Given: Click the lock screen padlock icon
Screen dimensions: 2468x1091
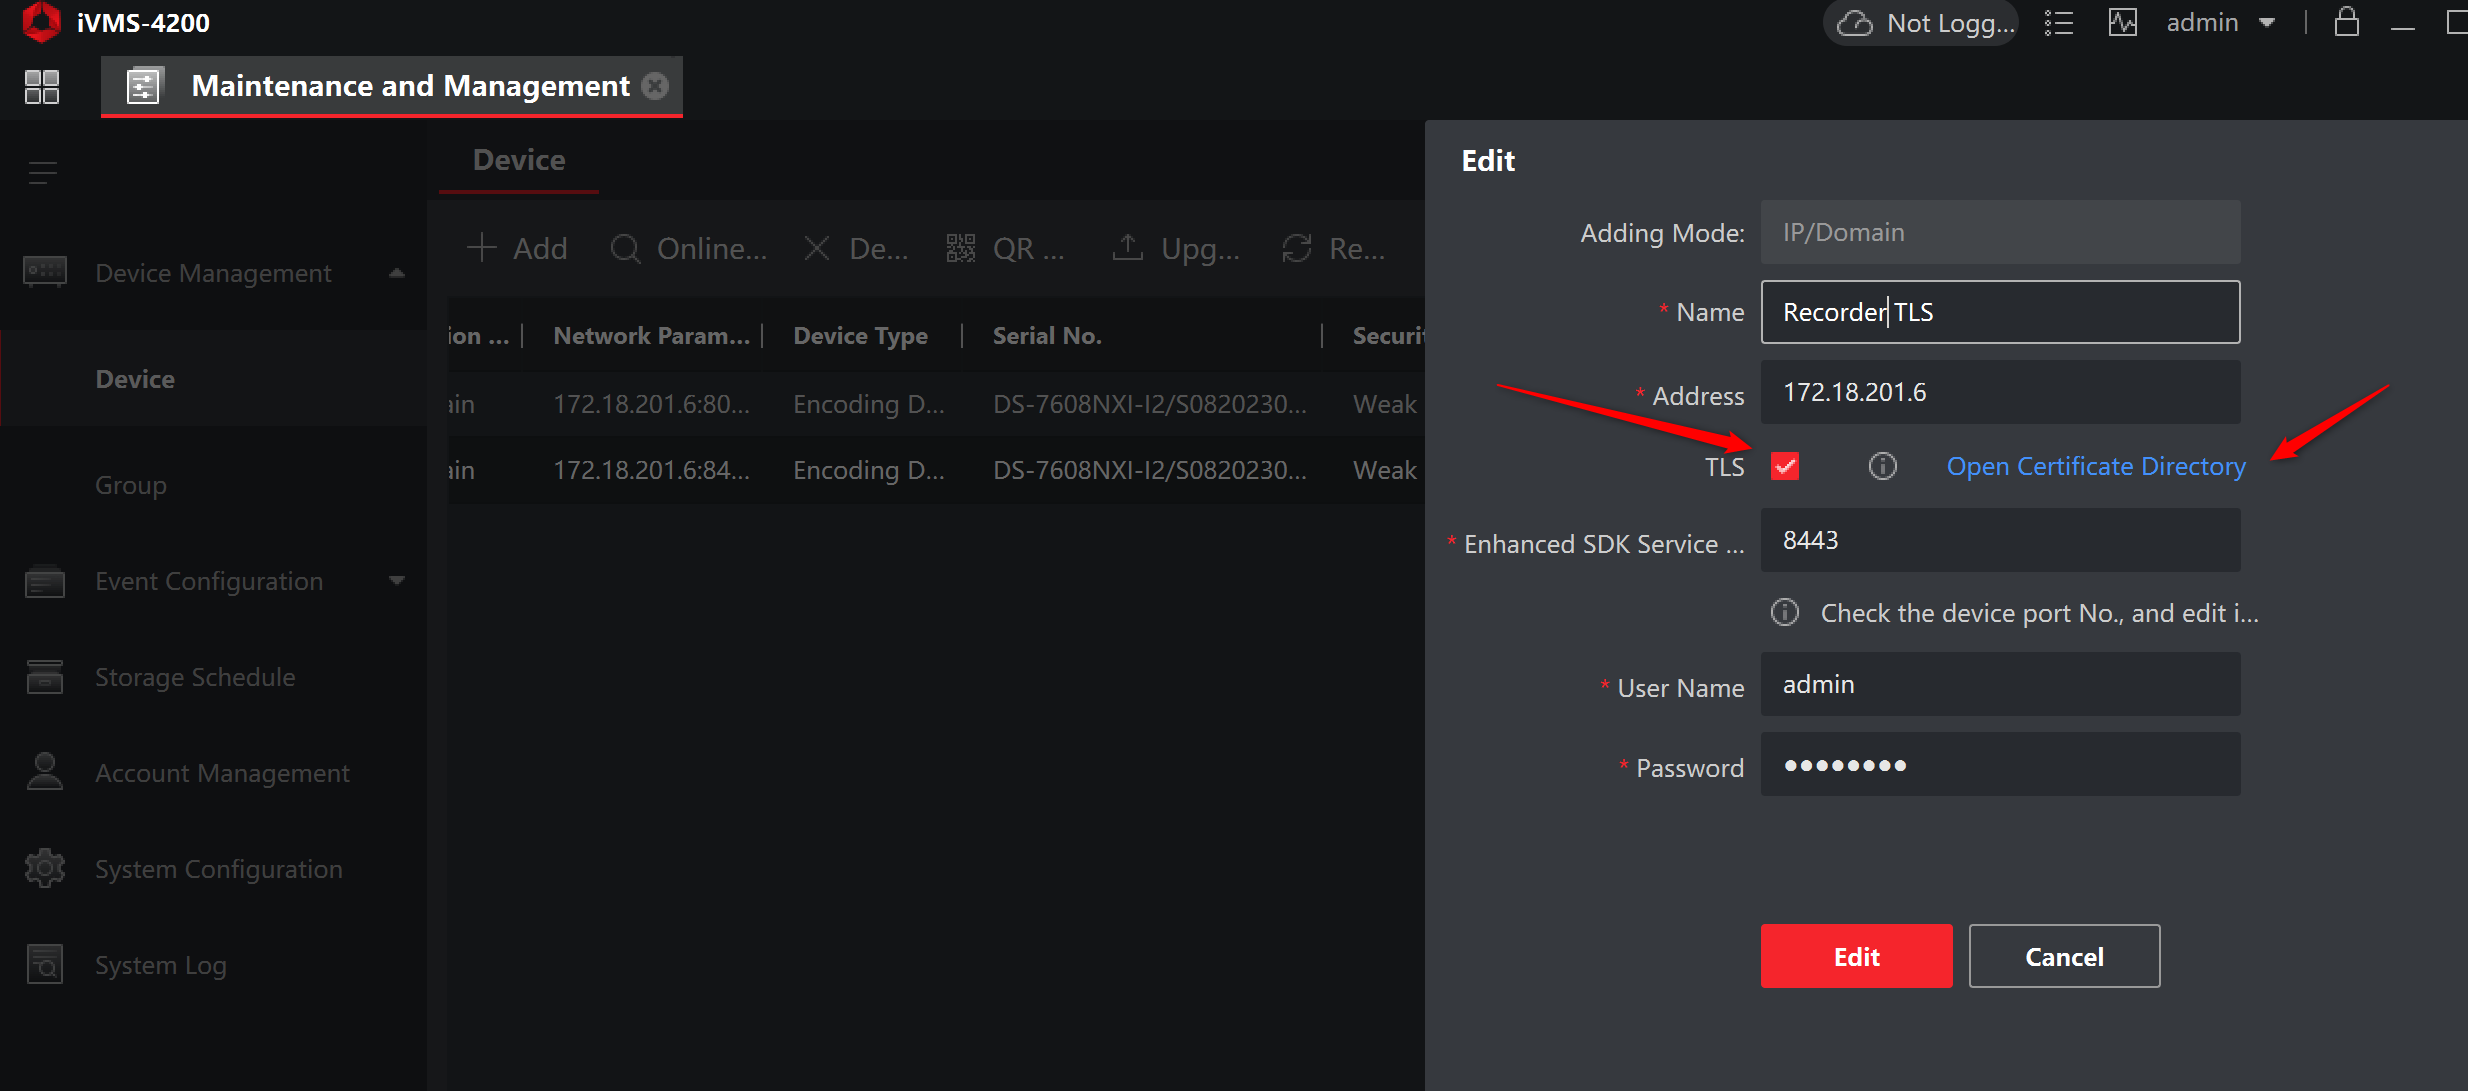Looking at the screenshot, I should (2346, 22).
